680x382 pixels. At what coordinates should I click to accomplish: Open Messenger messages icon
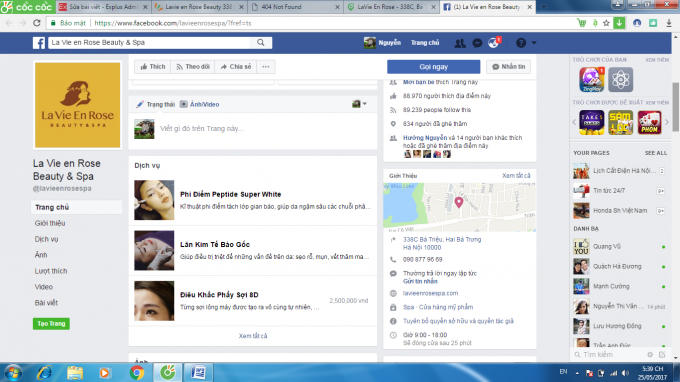click(477, 42)
